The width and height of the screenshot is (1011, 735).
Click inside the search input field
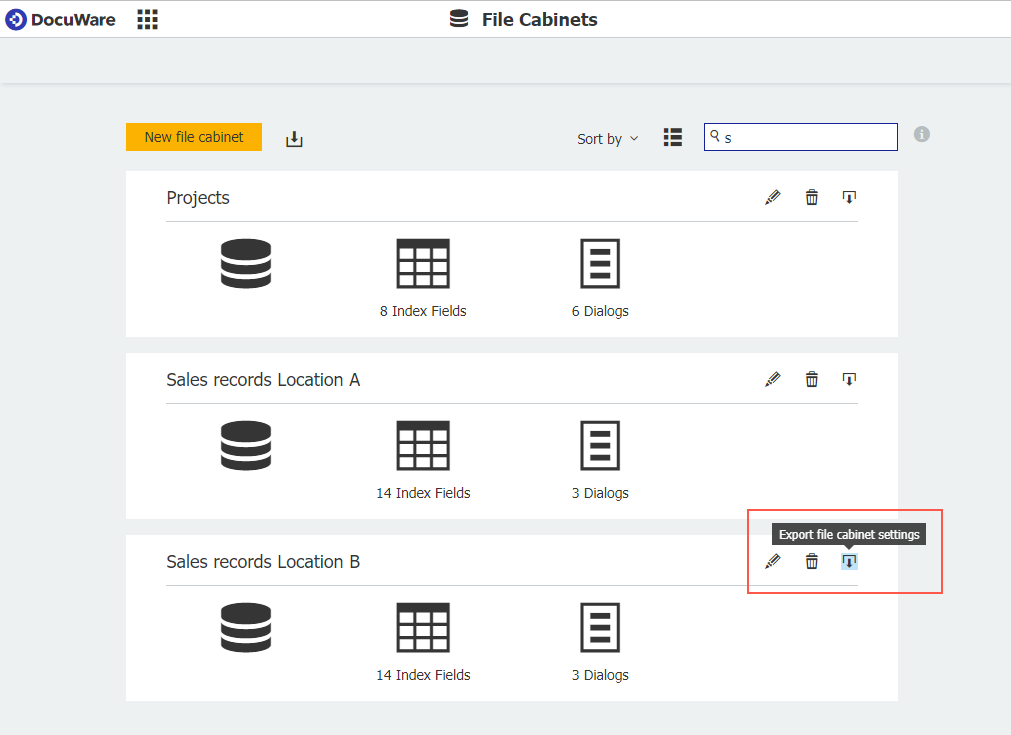[x=800, y=136]
